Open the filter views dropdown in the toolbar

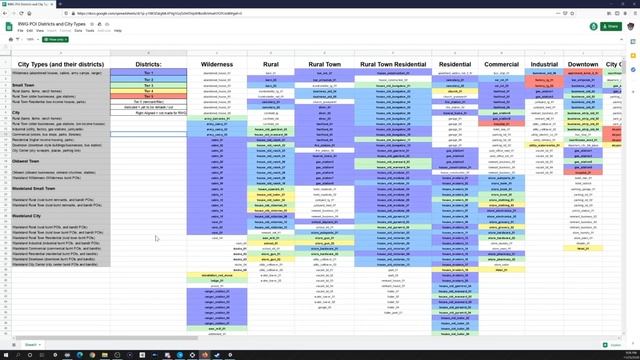(18, 40)
